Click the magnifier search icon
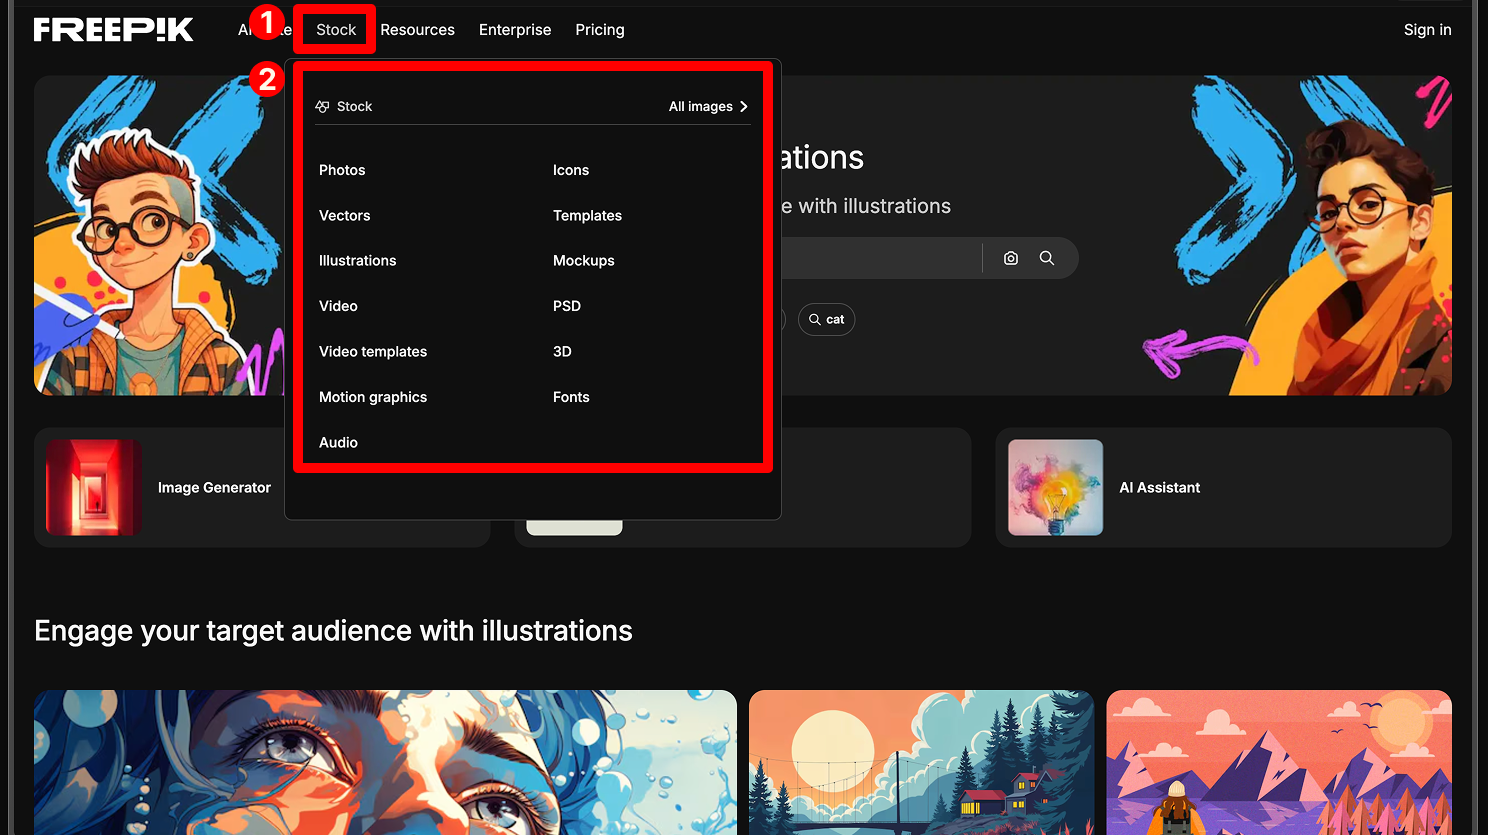This screenshot has height=835, width=1488. pos(1047,258)
